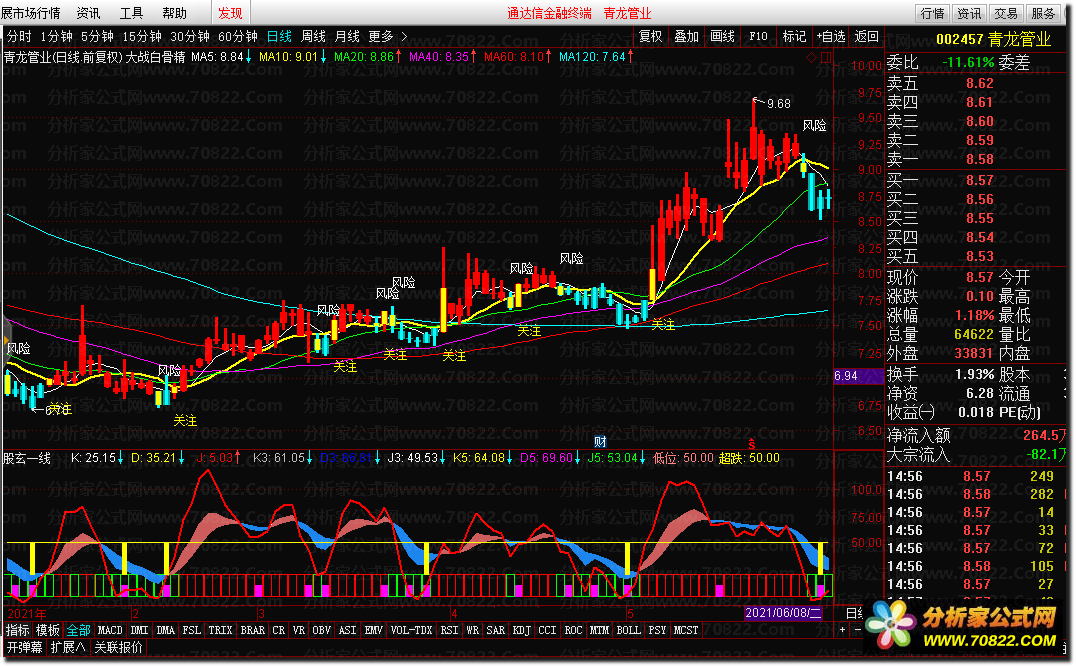Screen dimensions: 1076x666
Task: Open the 财 financial marker on chart
Action: [600, 442]
